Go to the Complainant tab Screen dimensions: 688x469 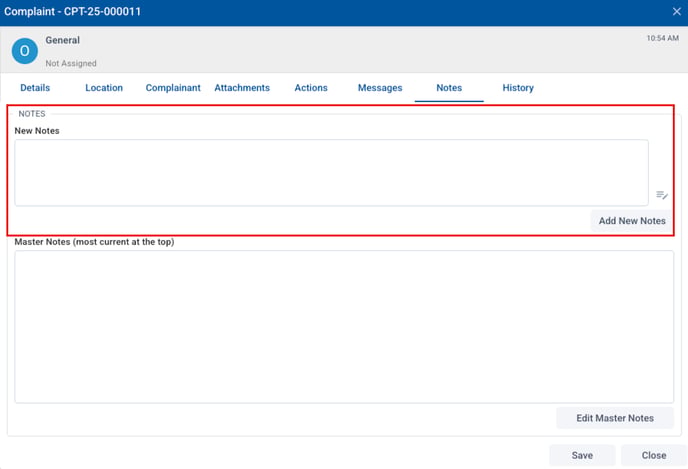(x=173, y=88)
